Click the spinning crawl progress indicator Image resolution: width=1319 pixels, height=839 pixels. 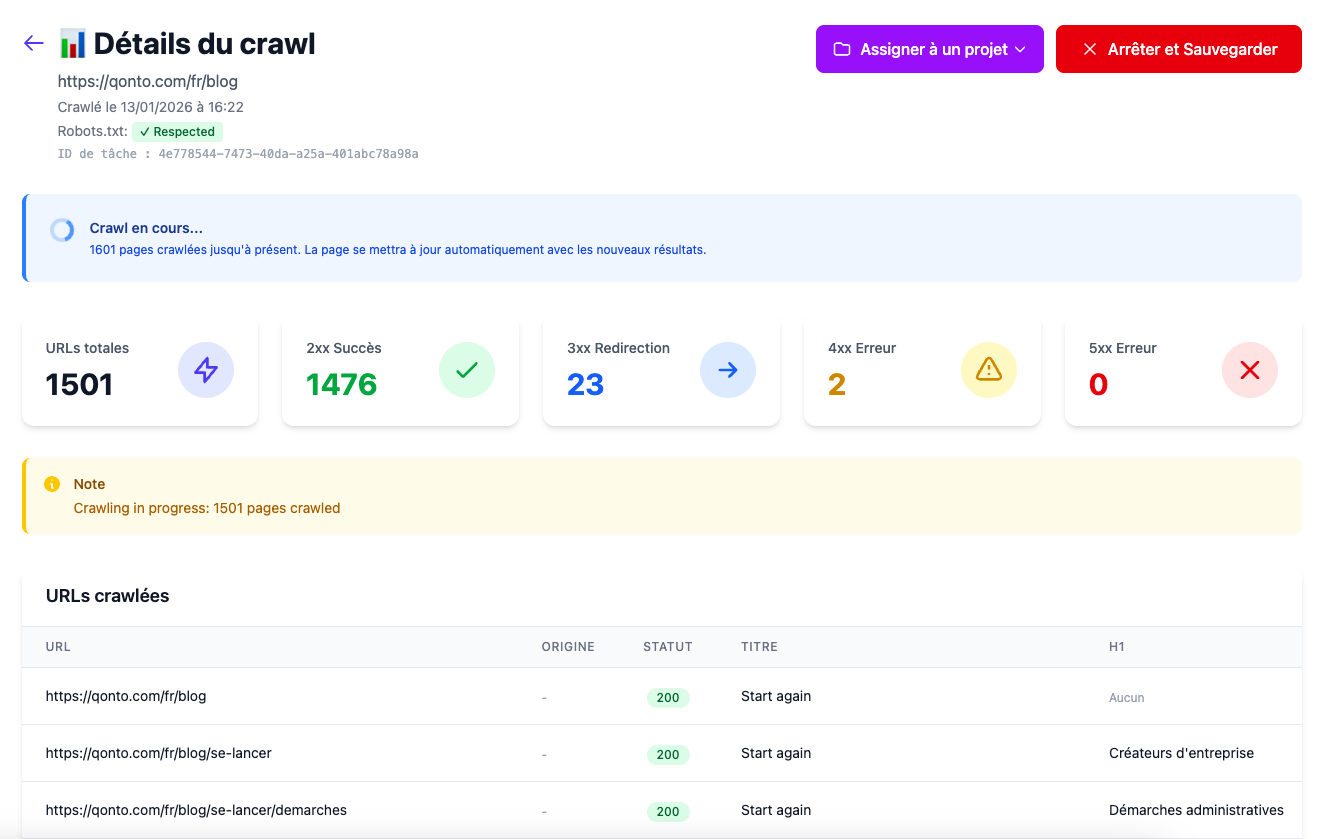coord(61,229)
